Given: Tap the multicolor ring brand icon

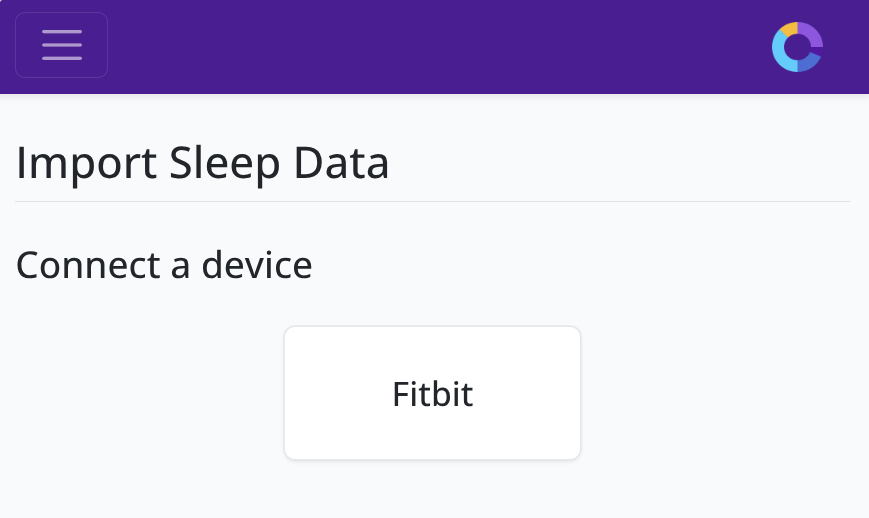Looking at the screenshot, I should coord(797,47).
